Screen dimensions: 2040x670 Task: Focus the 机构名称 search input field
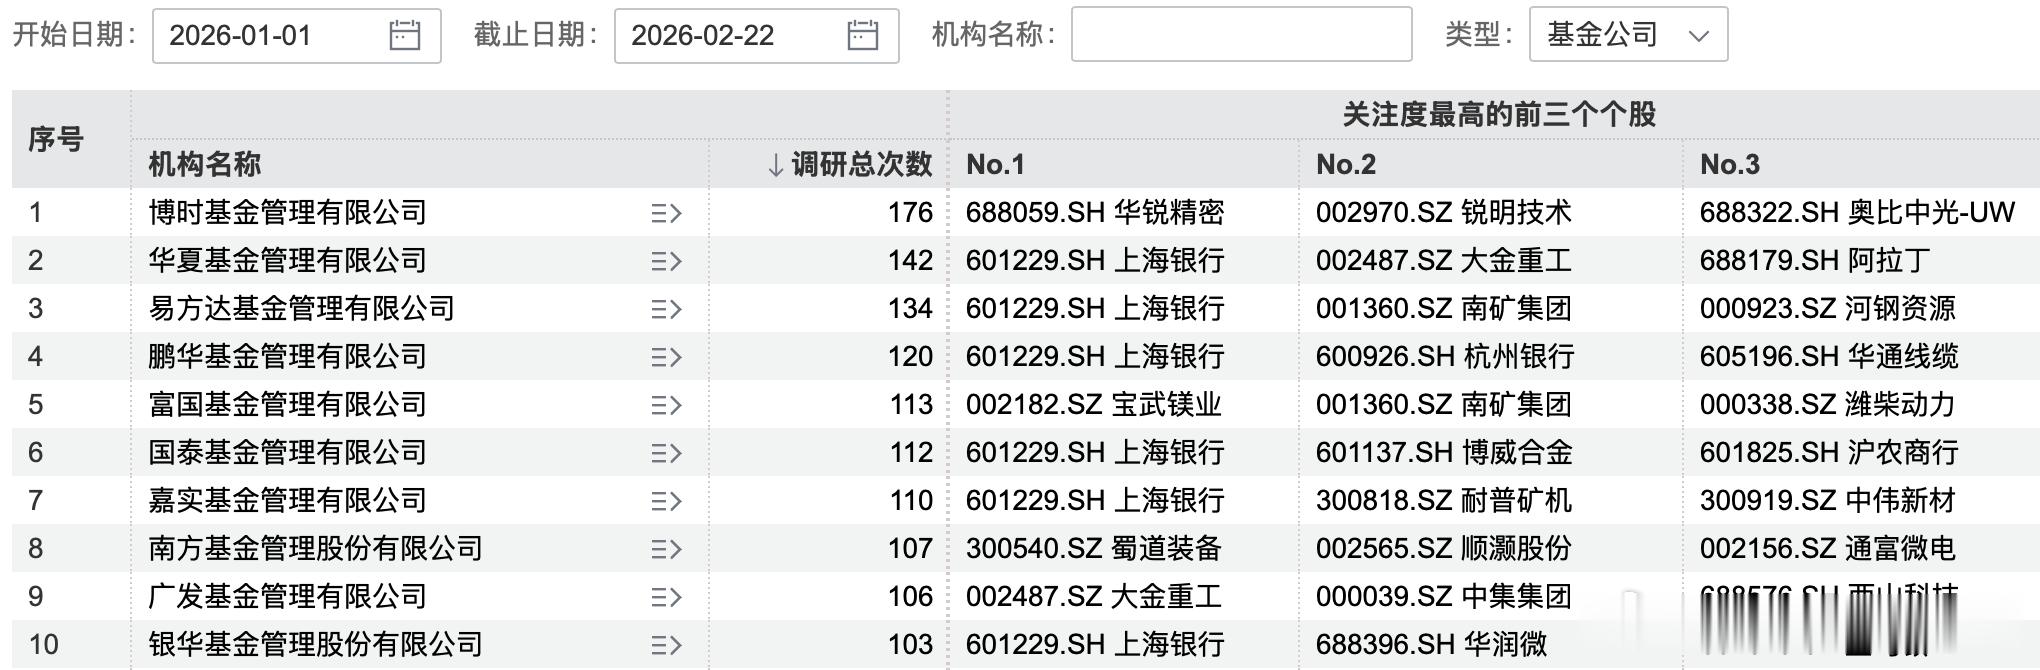[1241, 35]
